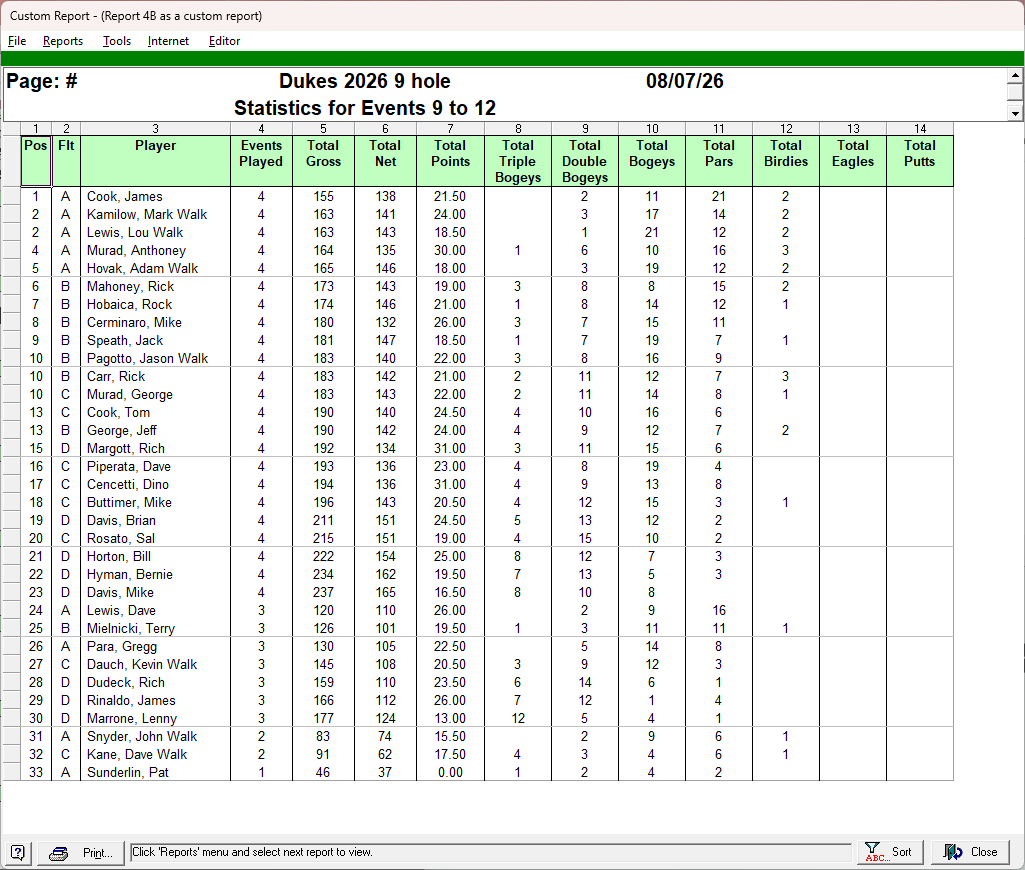Open the Editor menu

224,41
